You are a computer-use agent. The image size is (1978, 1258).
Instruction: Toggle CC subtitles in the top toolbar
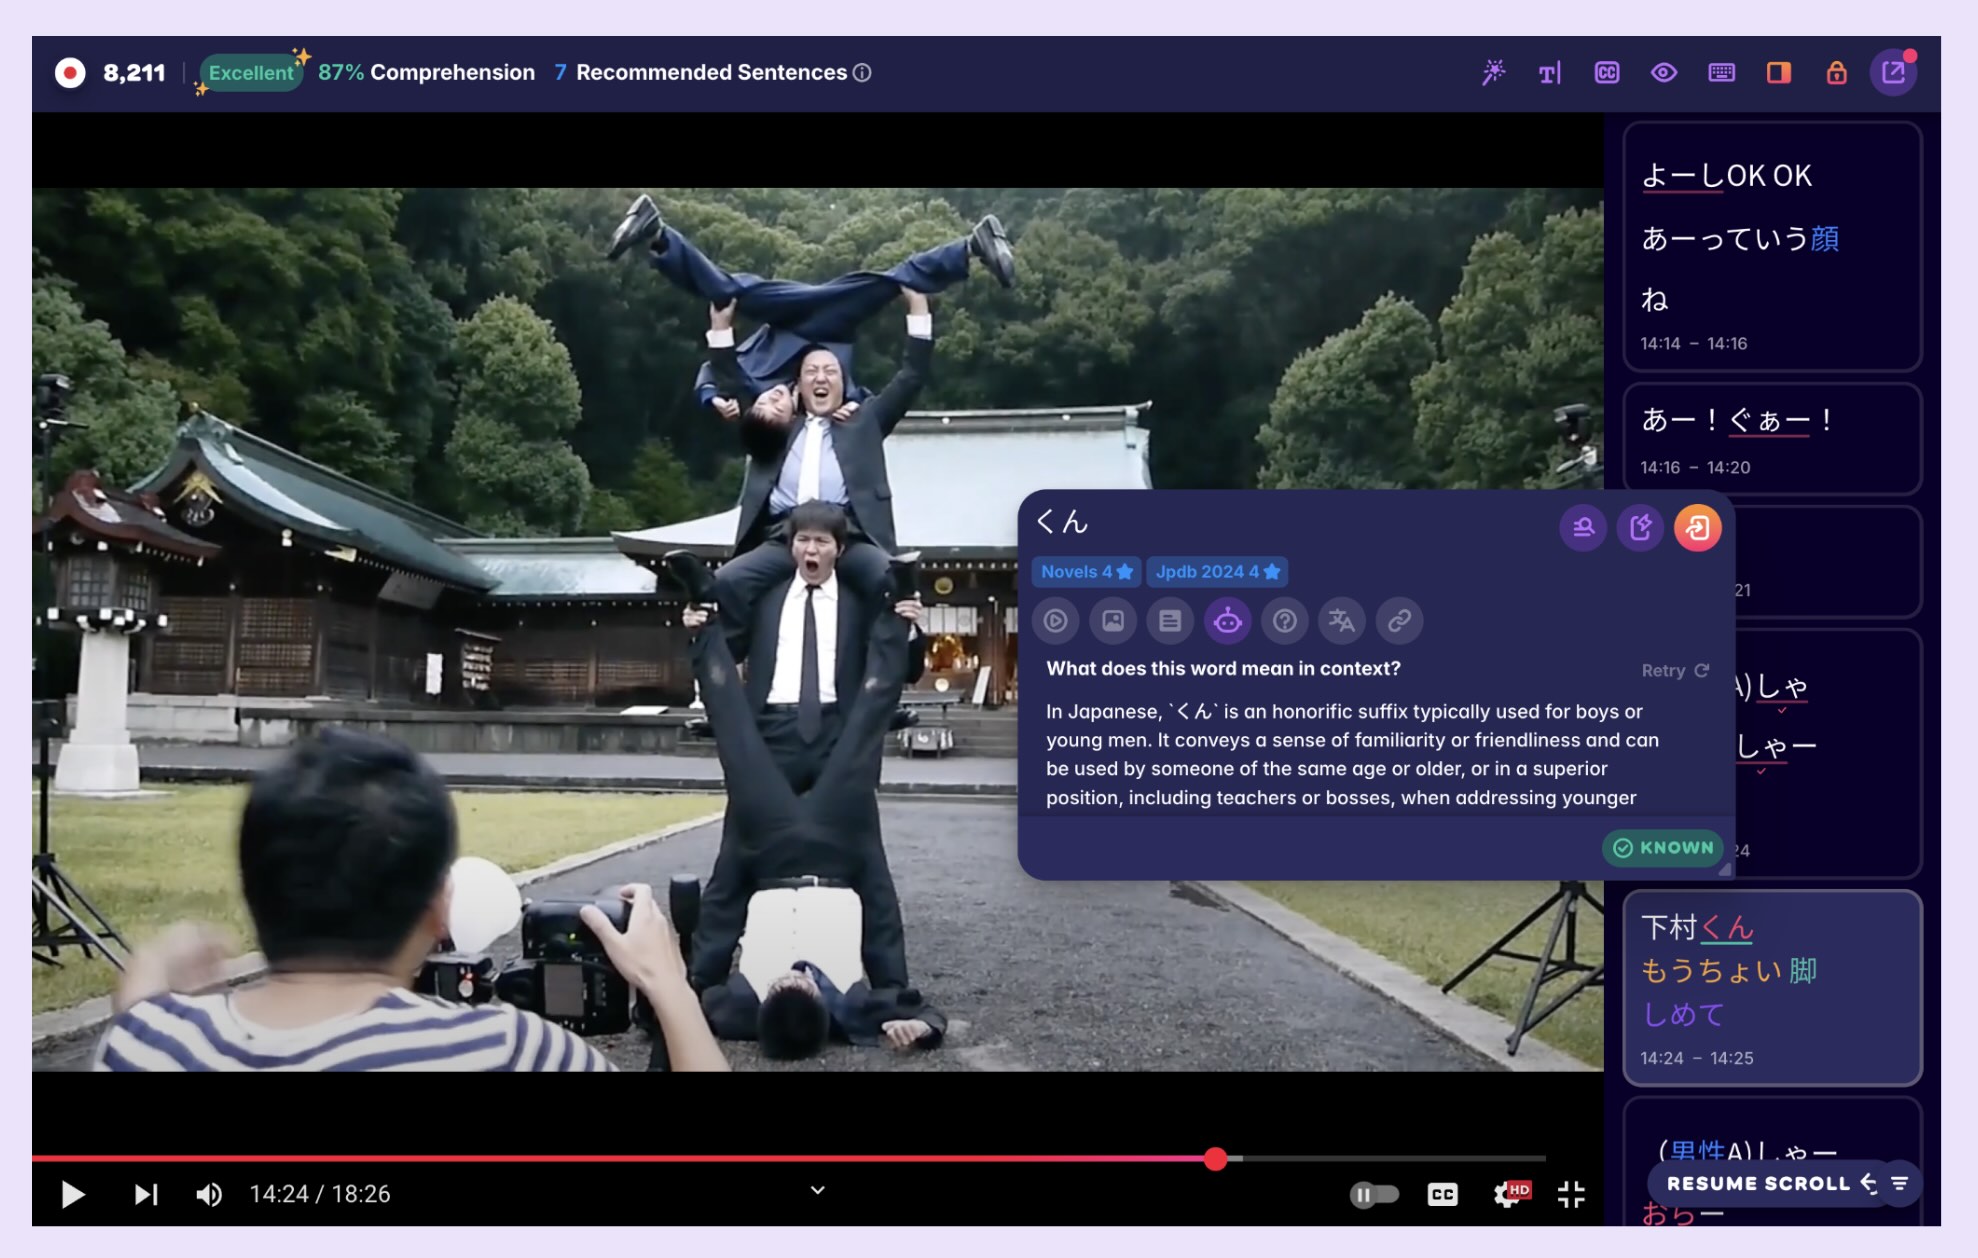click(1607, 72)
